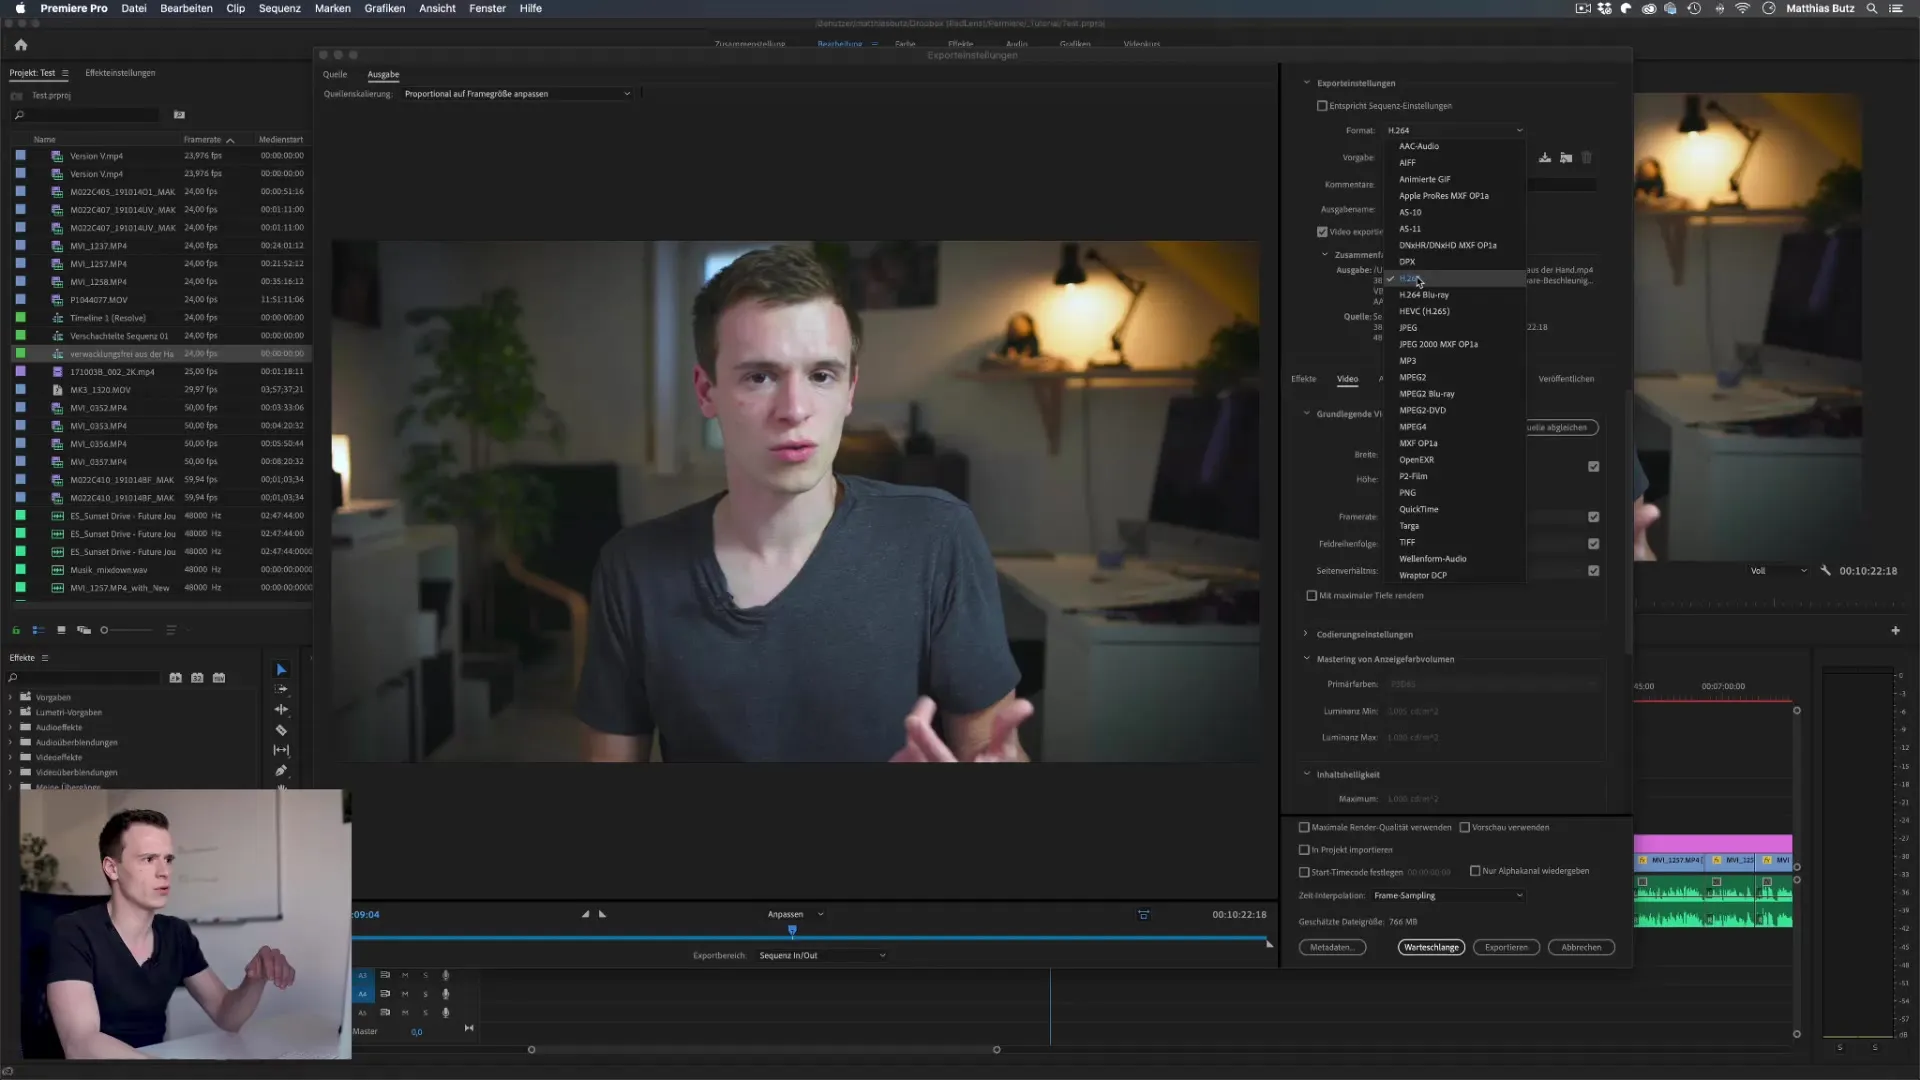Click aspect ratio correction icon in preview

[x=1143, y=914]
